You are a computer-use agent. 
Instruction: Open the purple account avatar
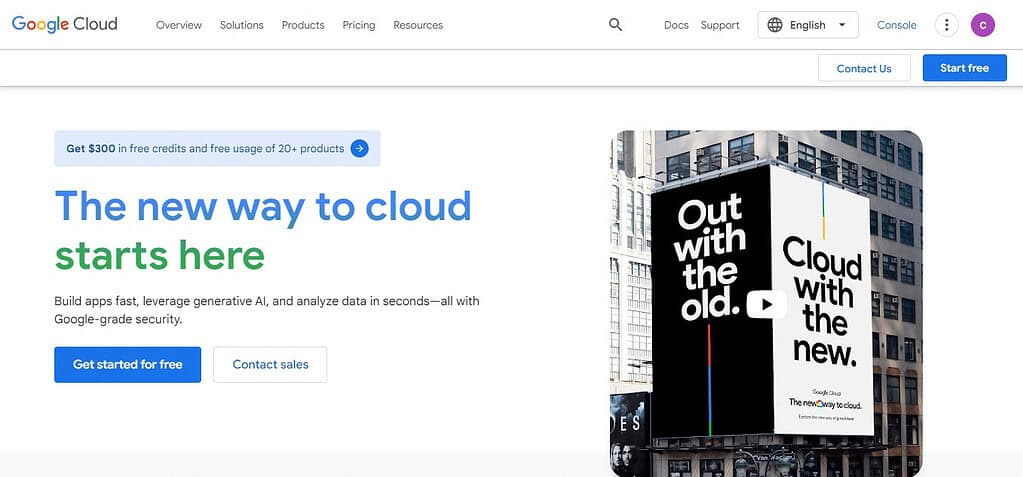[983, 25]
